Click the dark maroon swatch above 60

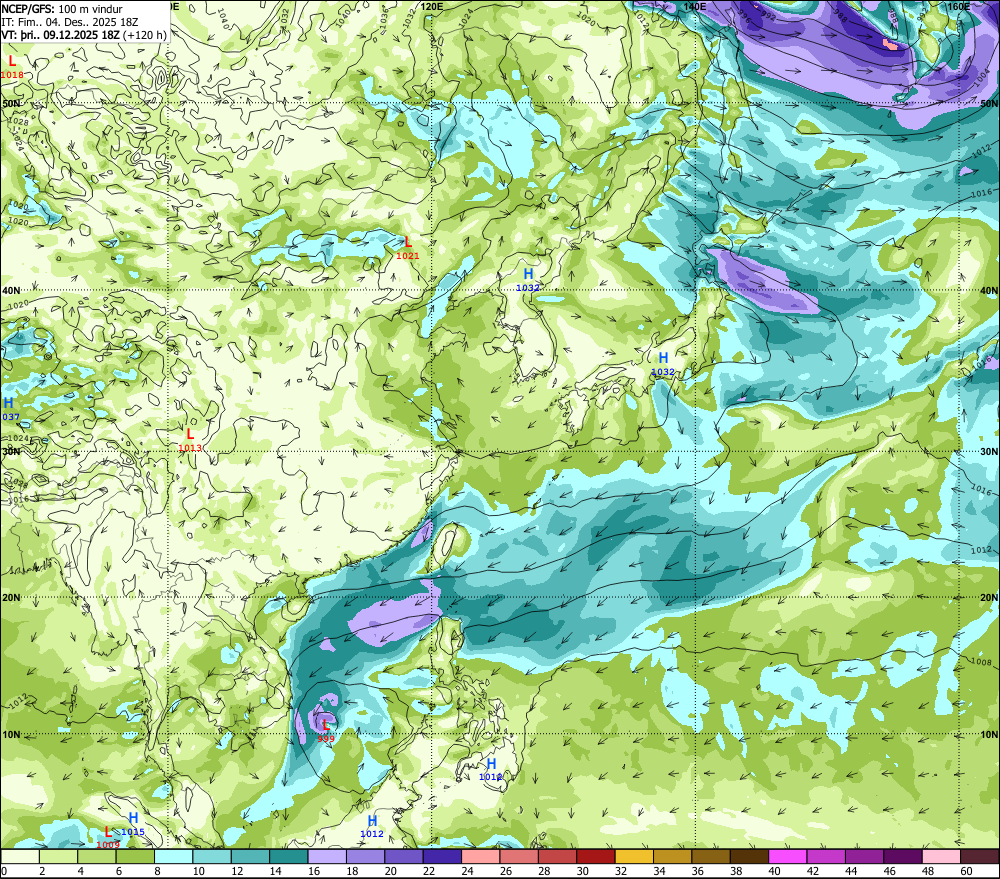(980, 856)
